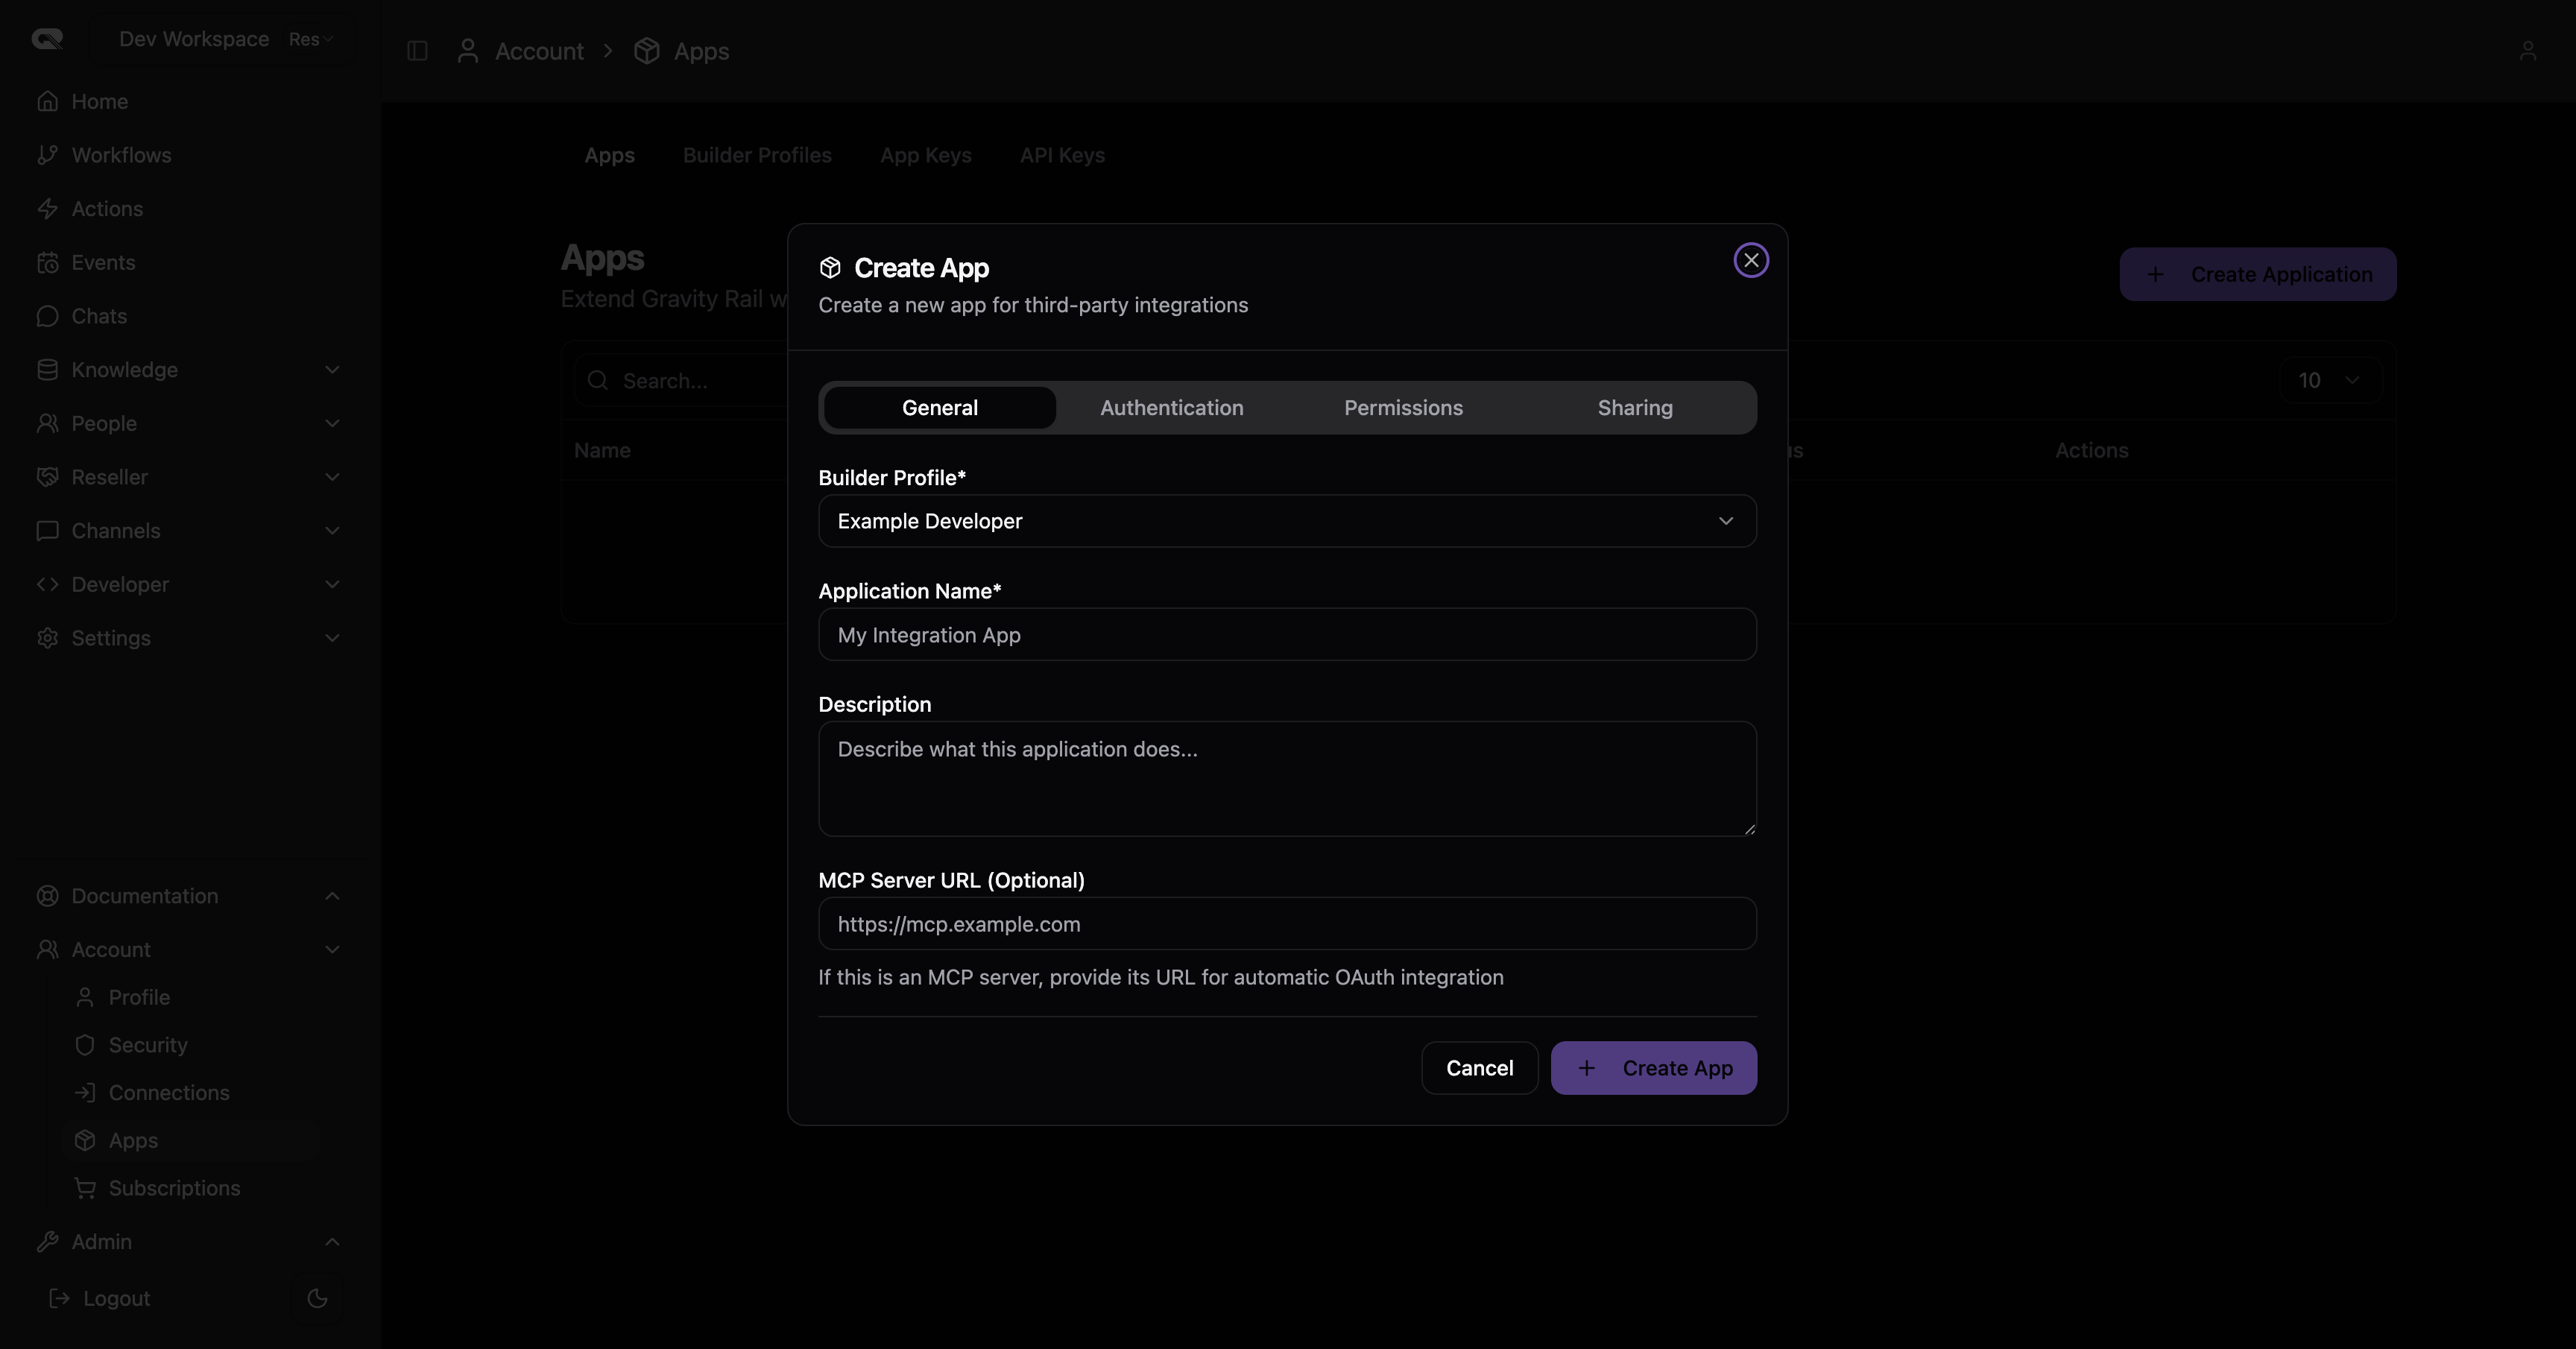Open the rows-per-page 10 dropdown
Screen dimensions: 2576x1349
click(x=2329, y=381)
